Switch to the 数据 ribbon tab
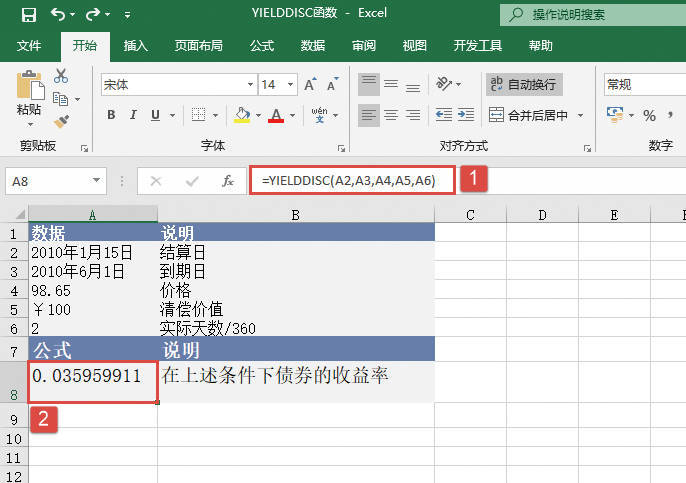686x483 pixels. click(312, 46)
